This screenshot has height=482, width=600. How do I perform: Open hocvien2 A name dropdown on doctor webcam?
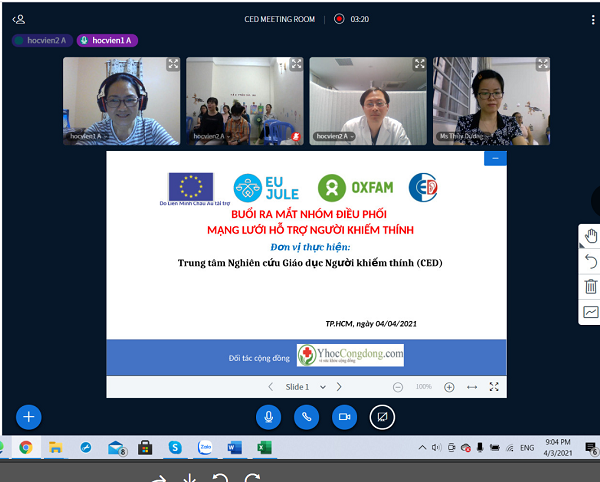pos(334,136)
